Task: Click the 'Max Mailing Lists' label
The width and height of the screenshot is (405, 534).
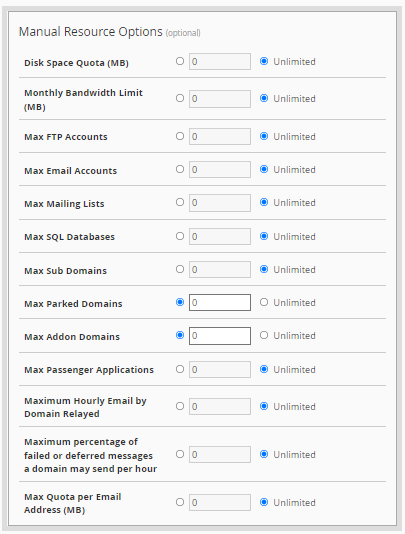Action: 64,204
